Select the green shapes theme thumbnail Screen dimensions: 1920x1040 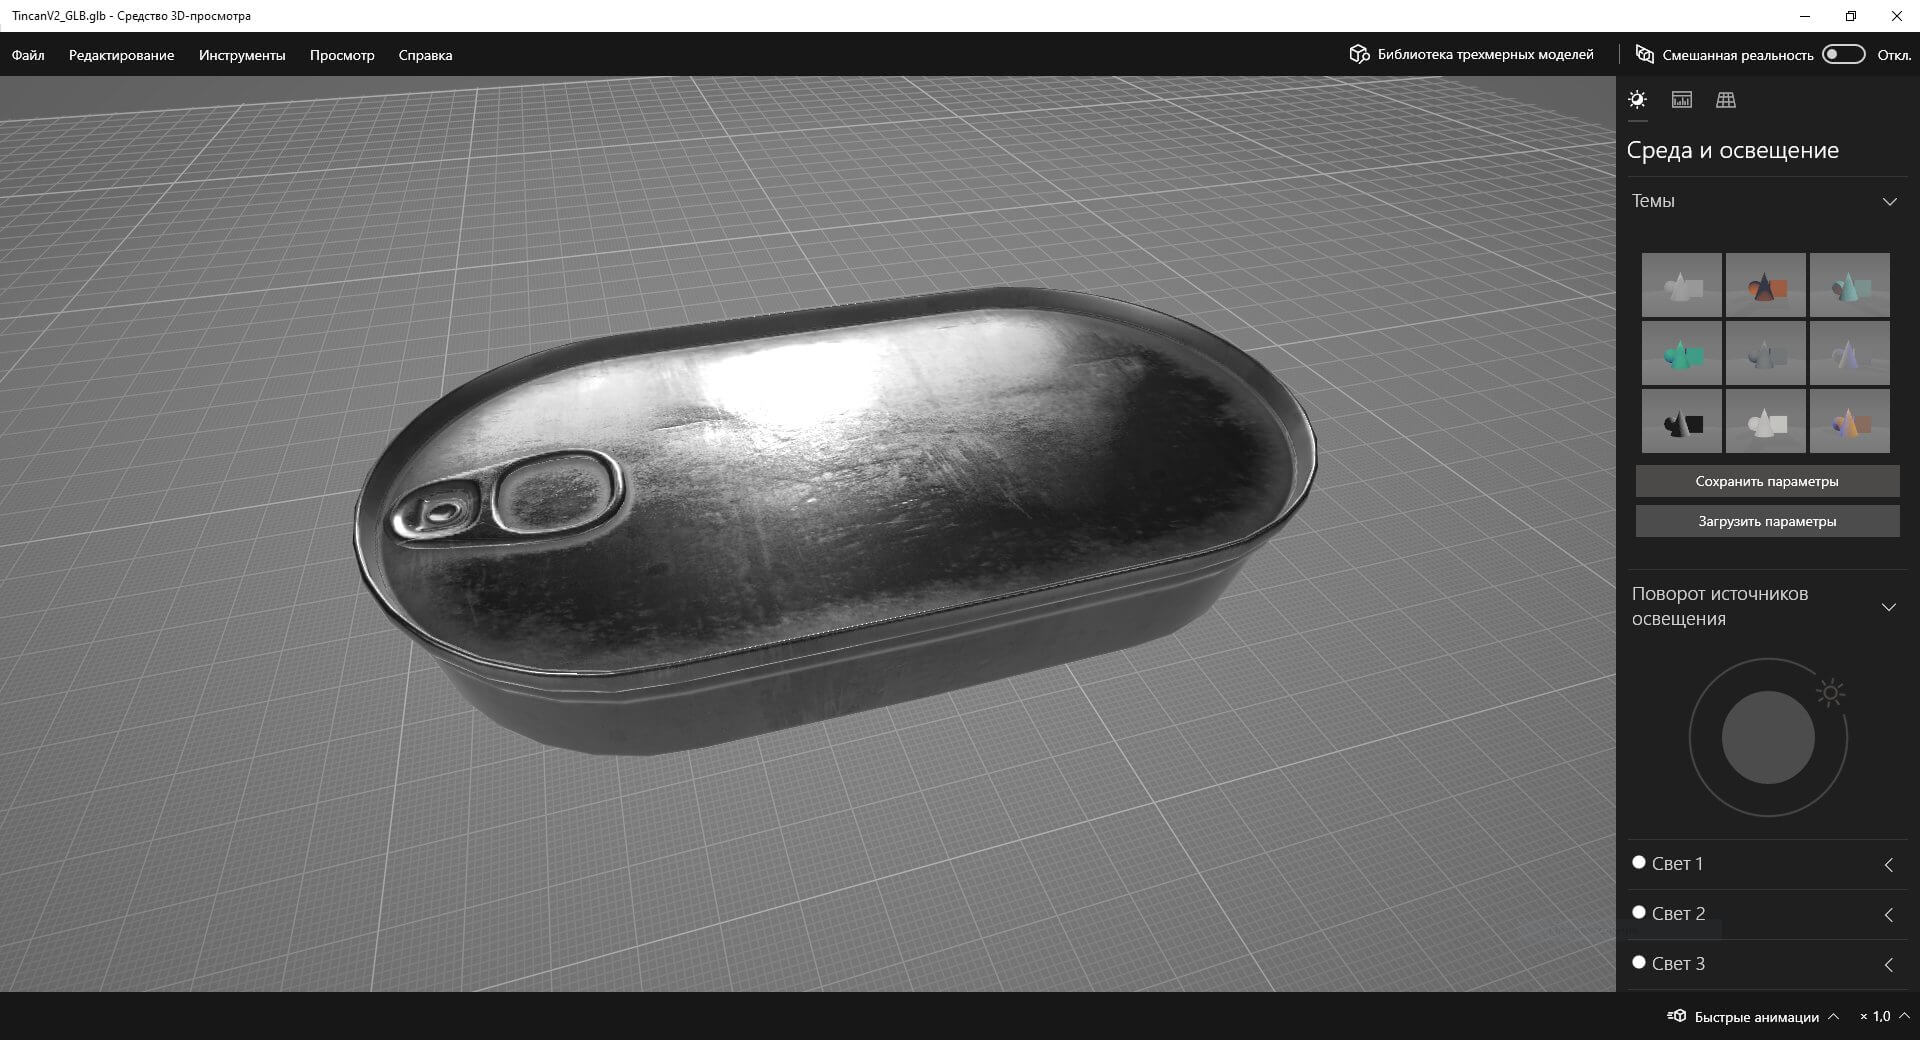click(1682, 353)
